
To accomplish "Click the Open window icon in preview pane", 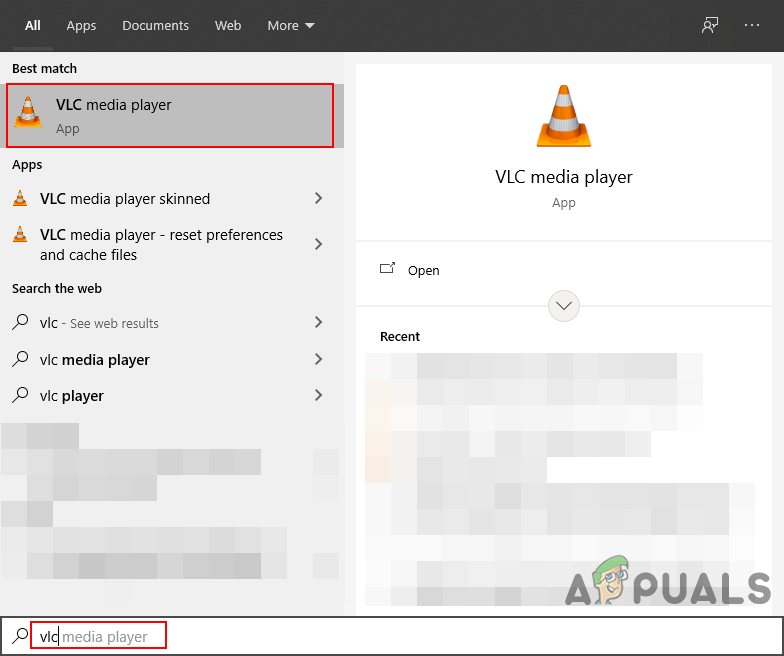I will (388, 268).
